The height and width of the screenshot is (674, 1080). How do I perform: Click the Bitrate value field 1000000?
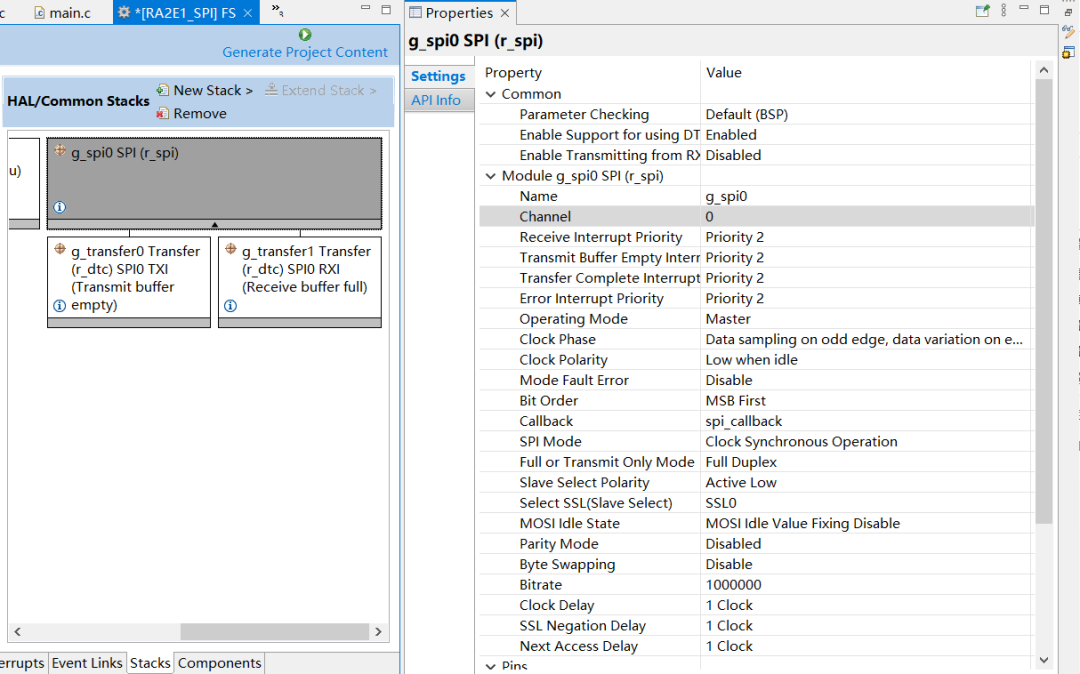click(733, 585)
